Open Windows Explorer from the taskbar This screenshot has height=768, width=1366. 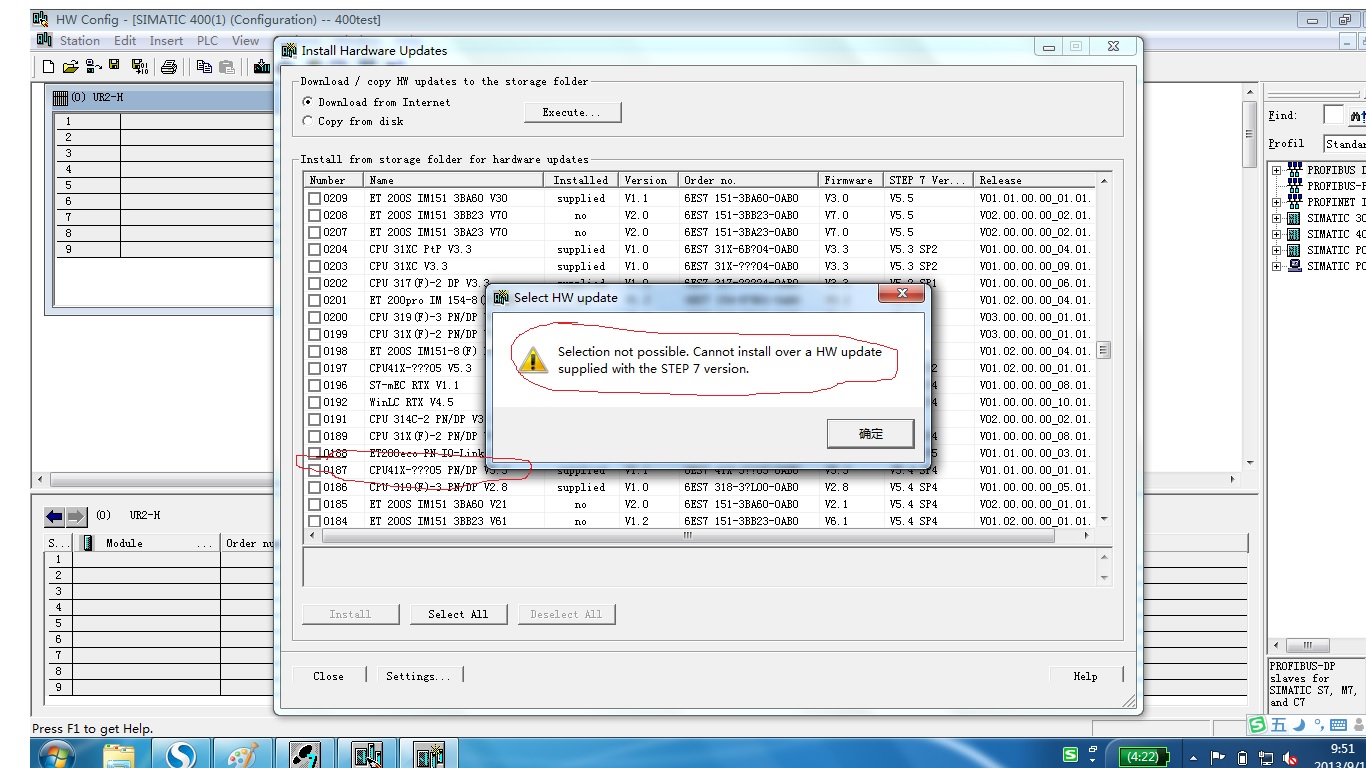tap(119, 755)
